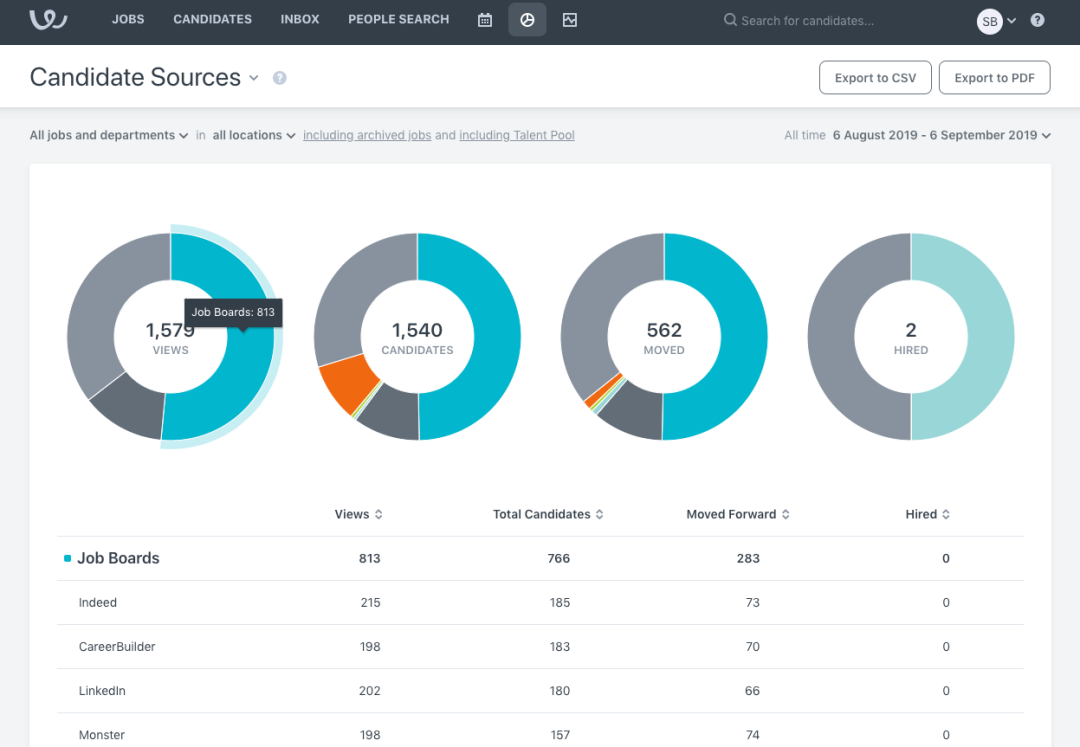Open the line graph analytics icon
Viewport: 1080px width, 747px height.
tap(570, 20)
